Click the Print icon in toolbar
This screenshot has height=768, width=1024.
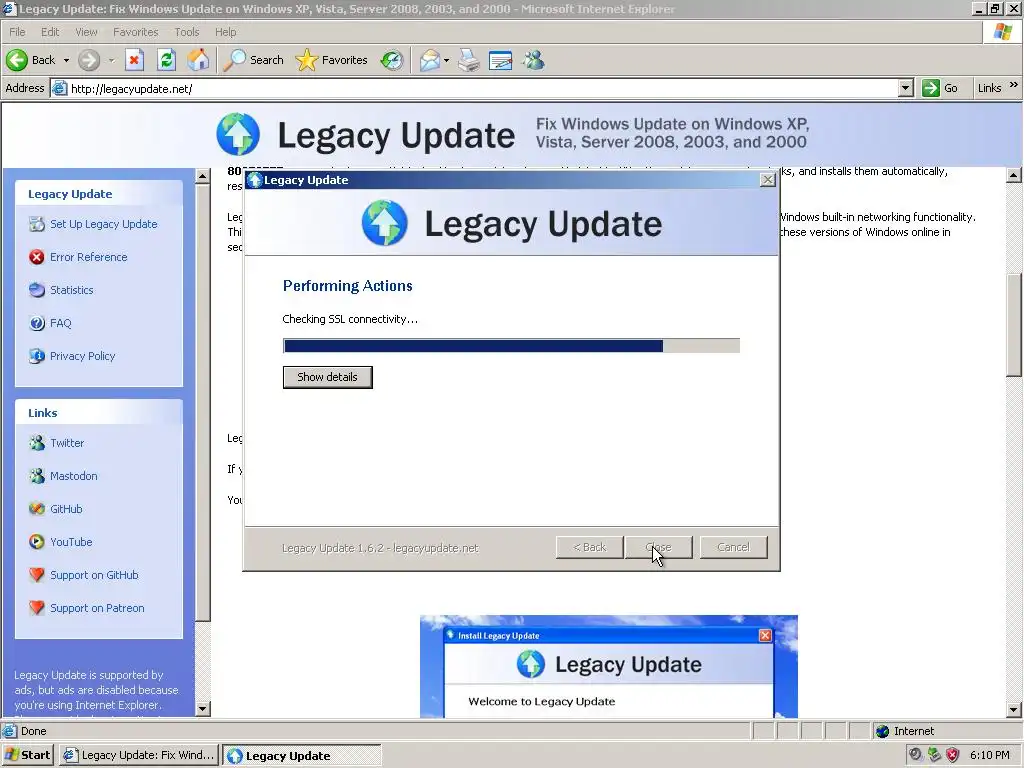click(x=468, y=60)
